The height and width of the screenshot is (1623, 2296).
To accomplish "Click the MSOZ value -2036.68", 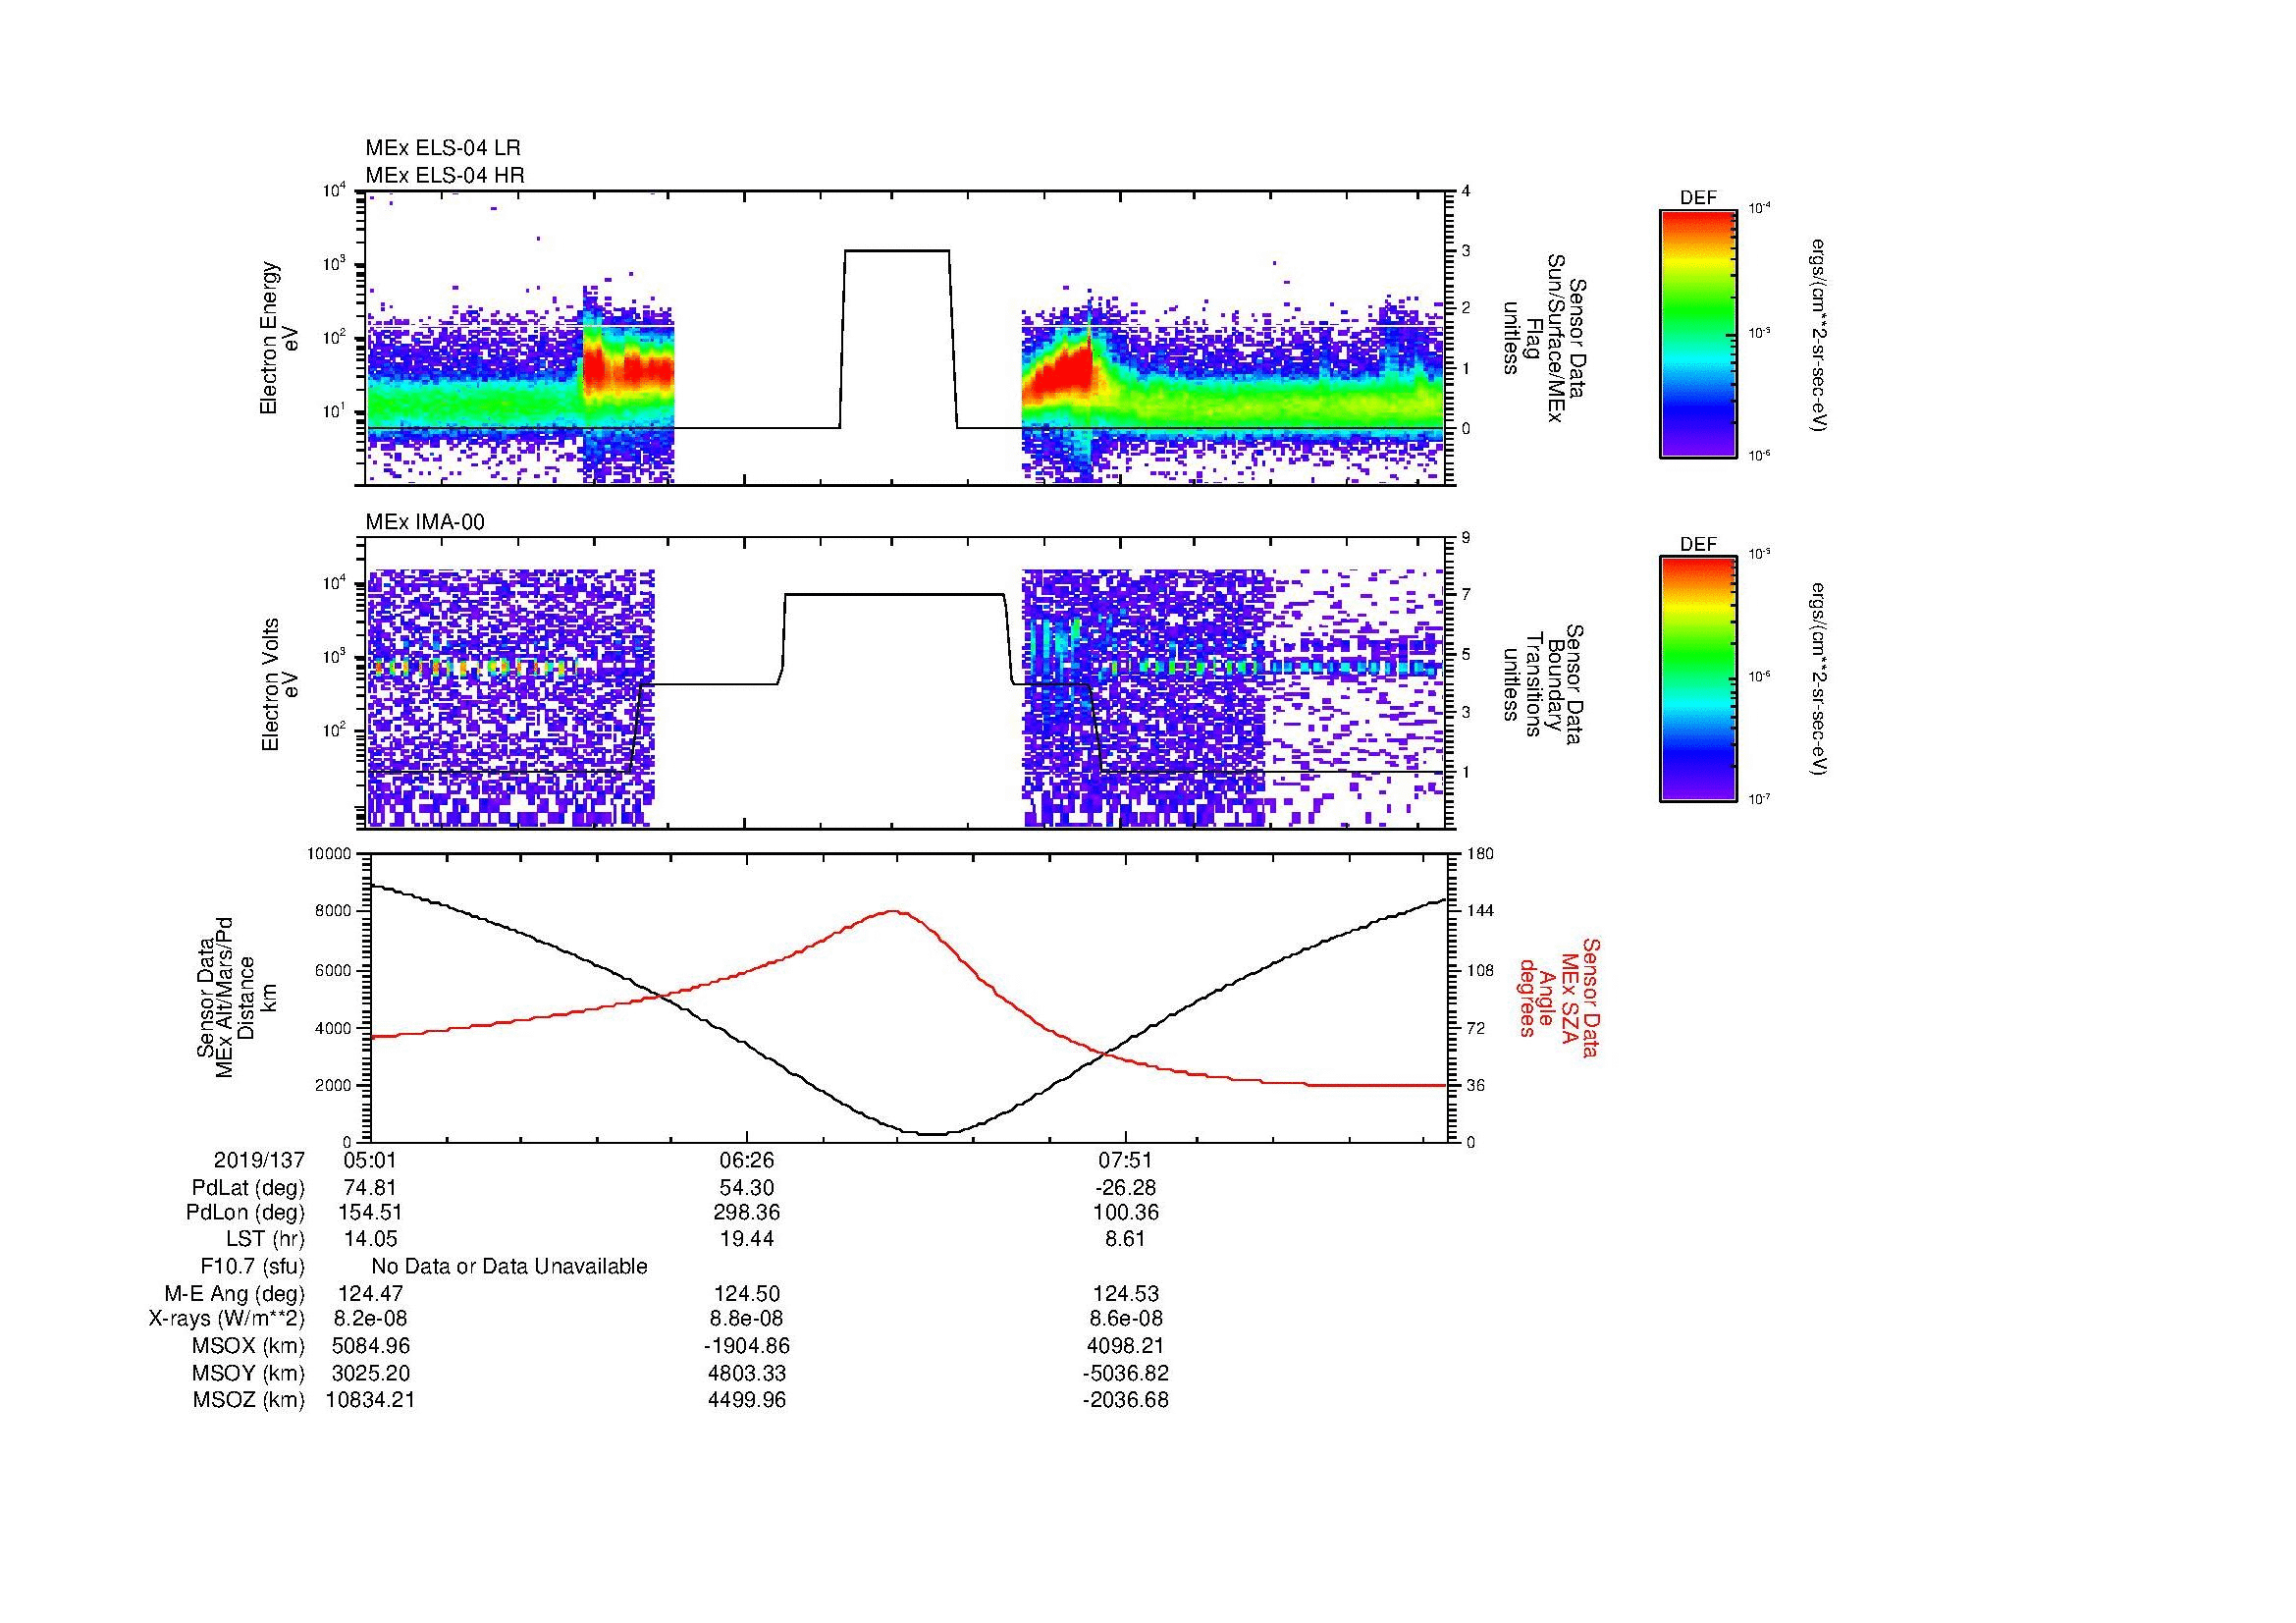I will pyautogui.click(x=1125, y=1400).
